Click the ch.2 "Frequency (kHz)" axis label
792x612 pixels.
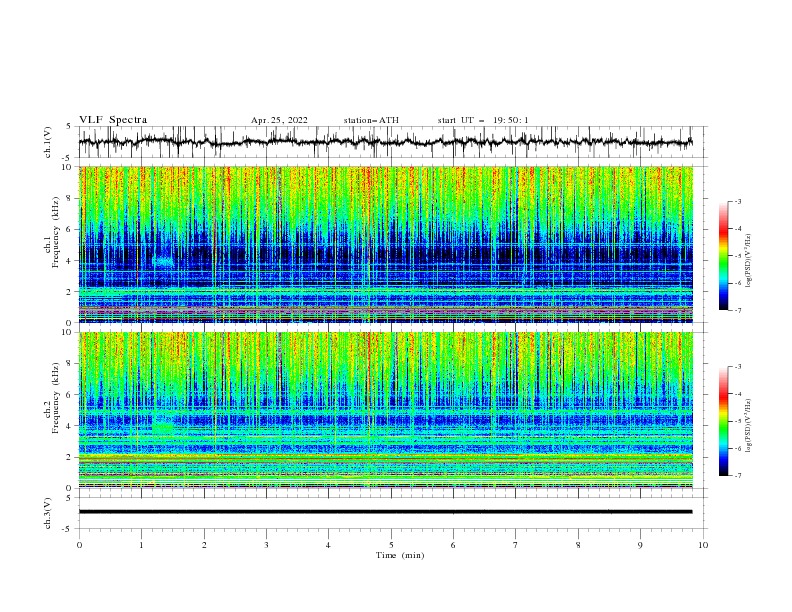56,397
